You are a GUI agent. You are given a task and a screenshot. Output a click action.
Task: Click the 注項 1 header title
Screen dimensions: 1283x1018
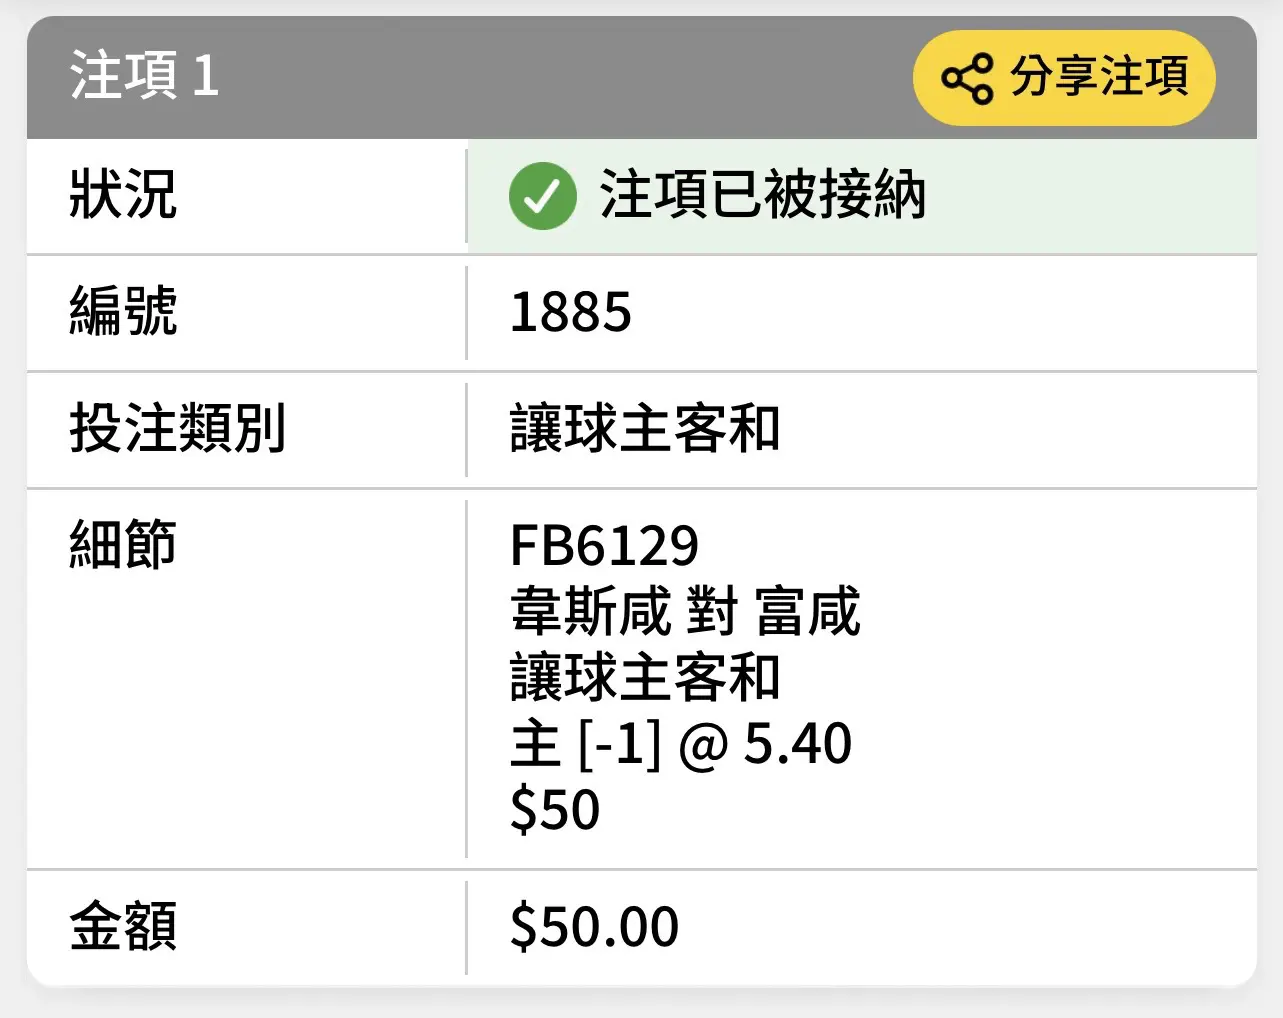coord(144,76)
